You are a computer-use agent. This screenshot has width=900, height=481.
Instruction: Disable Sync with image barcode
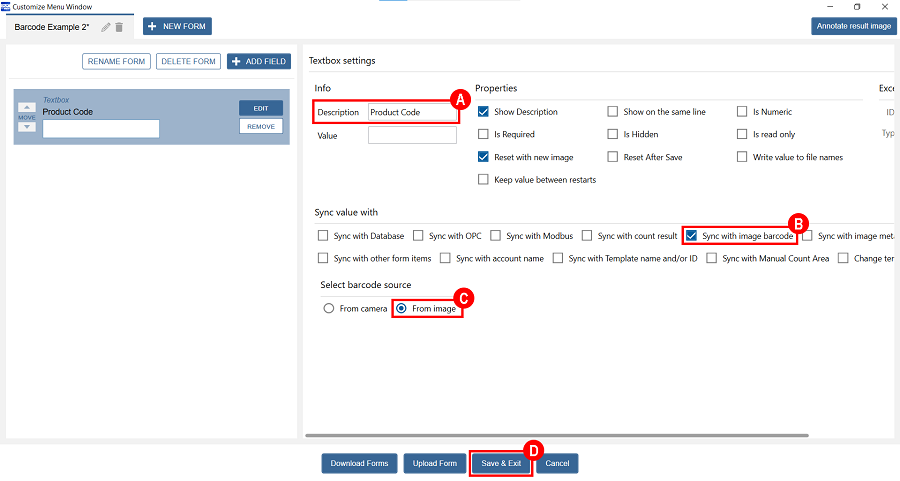coord(691,236)
